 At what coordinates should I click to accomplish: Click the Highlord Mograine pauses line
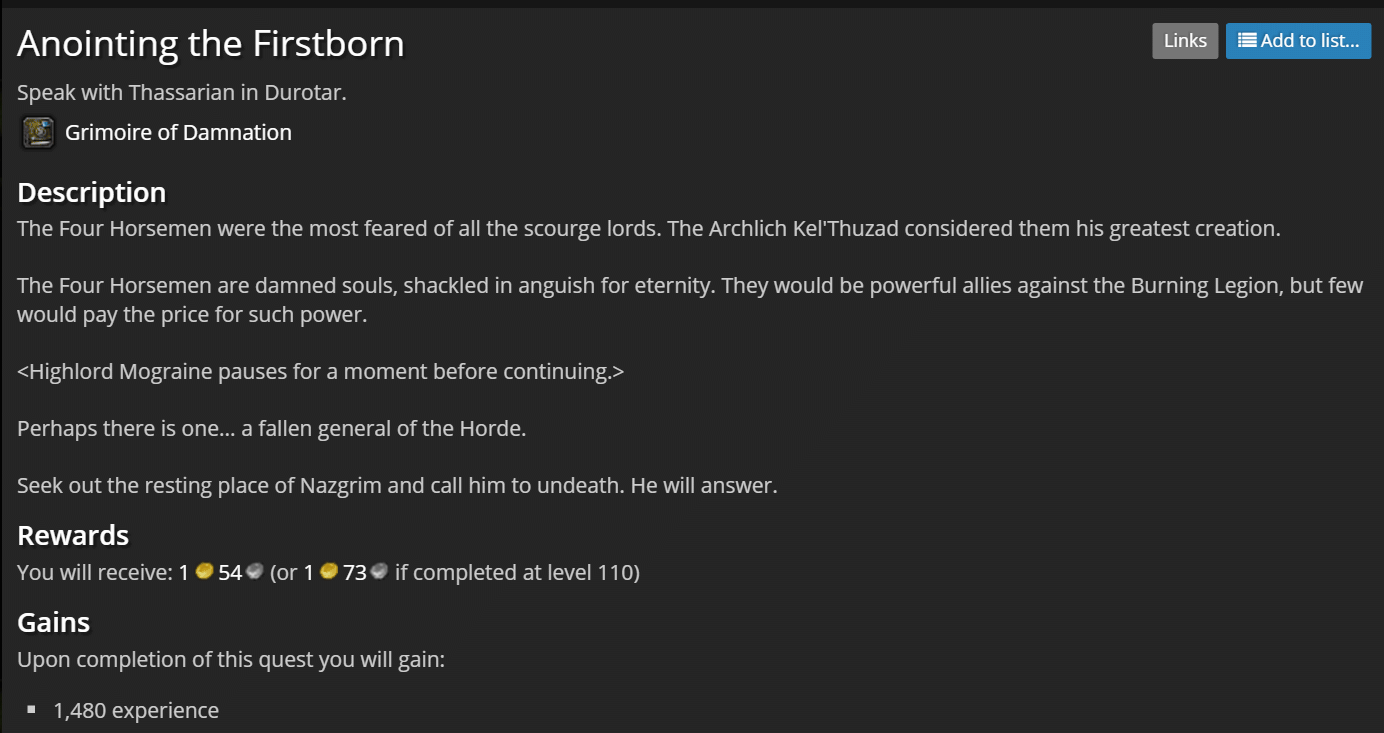pyautogui.click(x=320, y=372)
